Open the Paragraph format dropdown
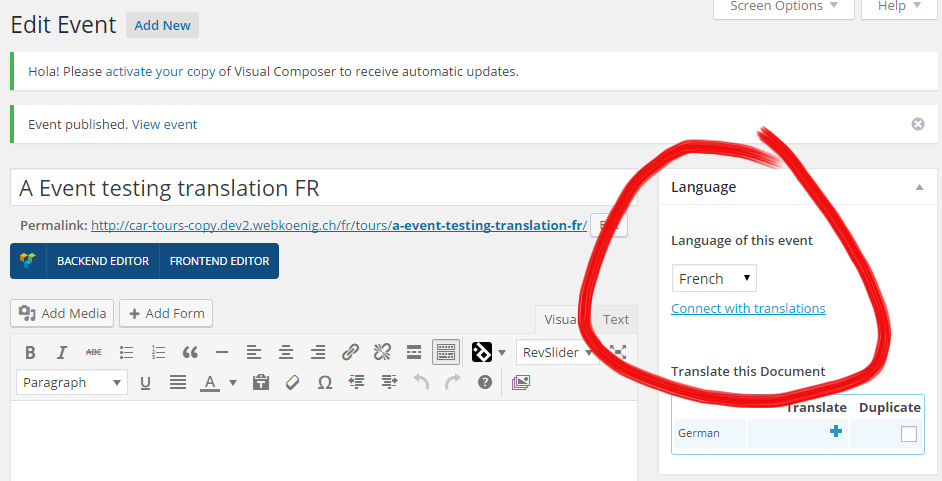Screen dimensions: 942x481 point(73,382)
